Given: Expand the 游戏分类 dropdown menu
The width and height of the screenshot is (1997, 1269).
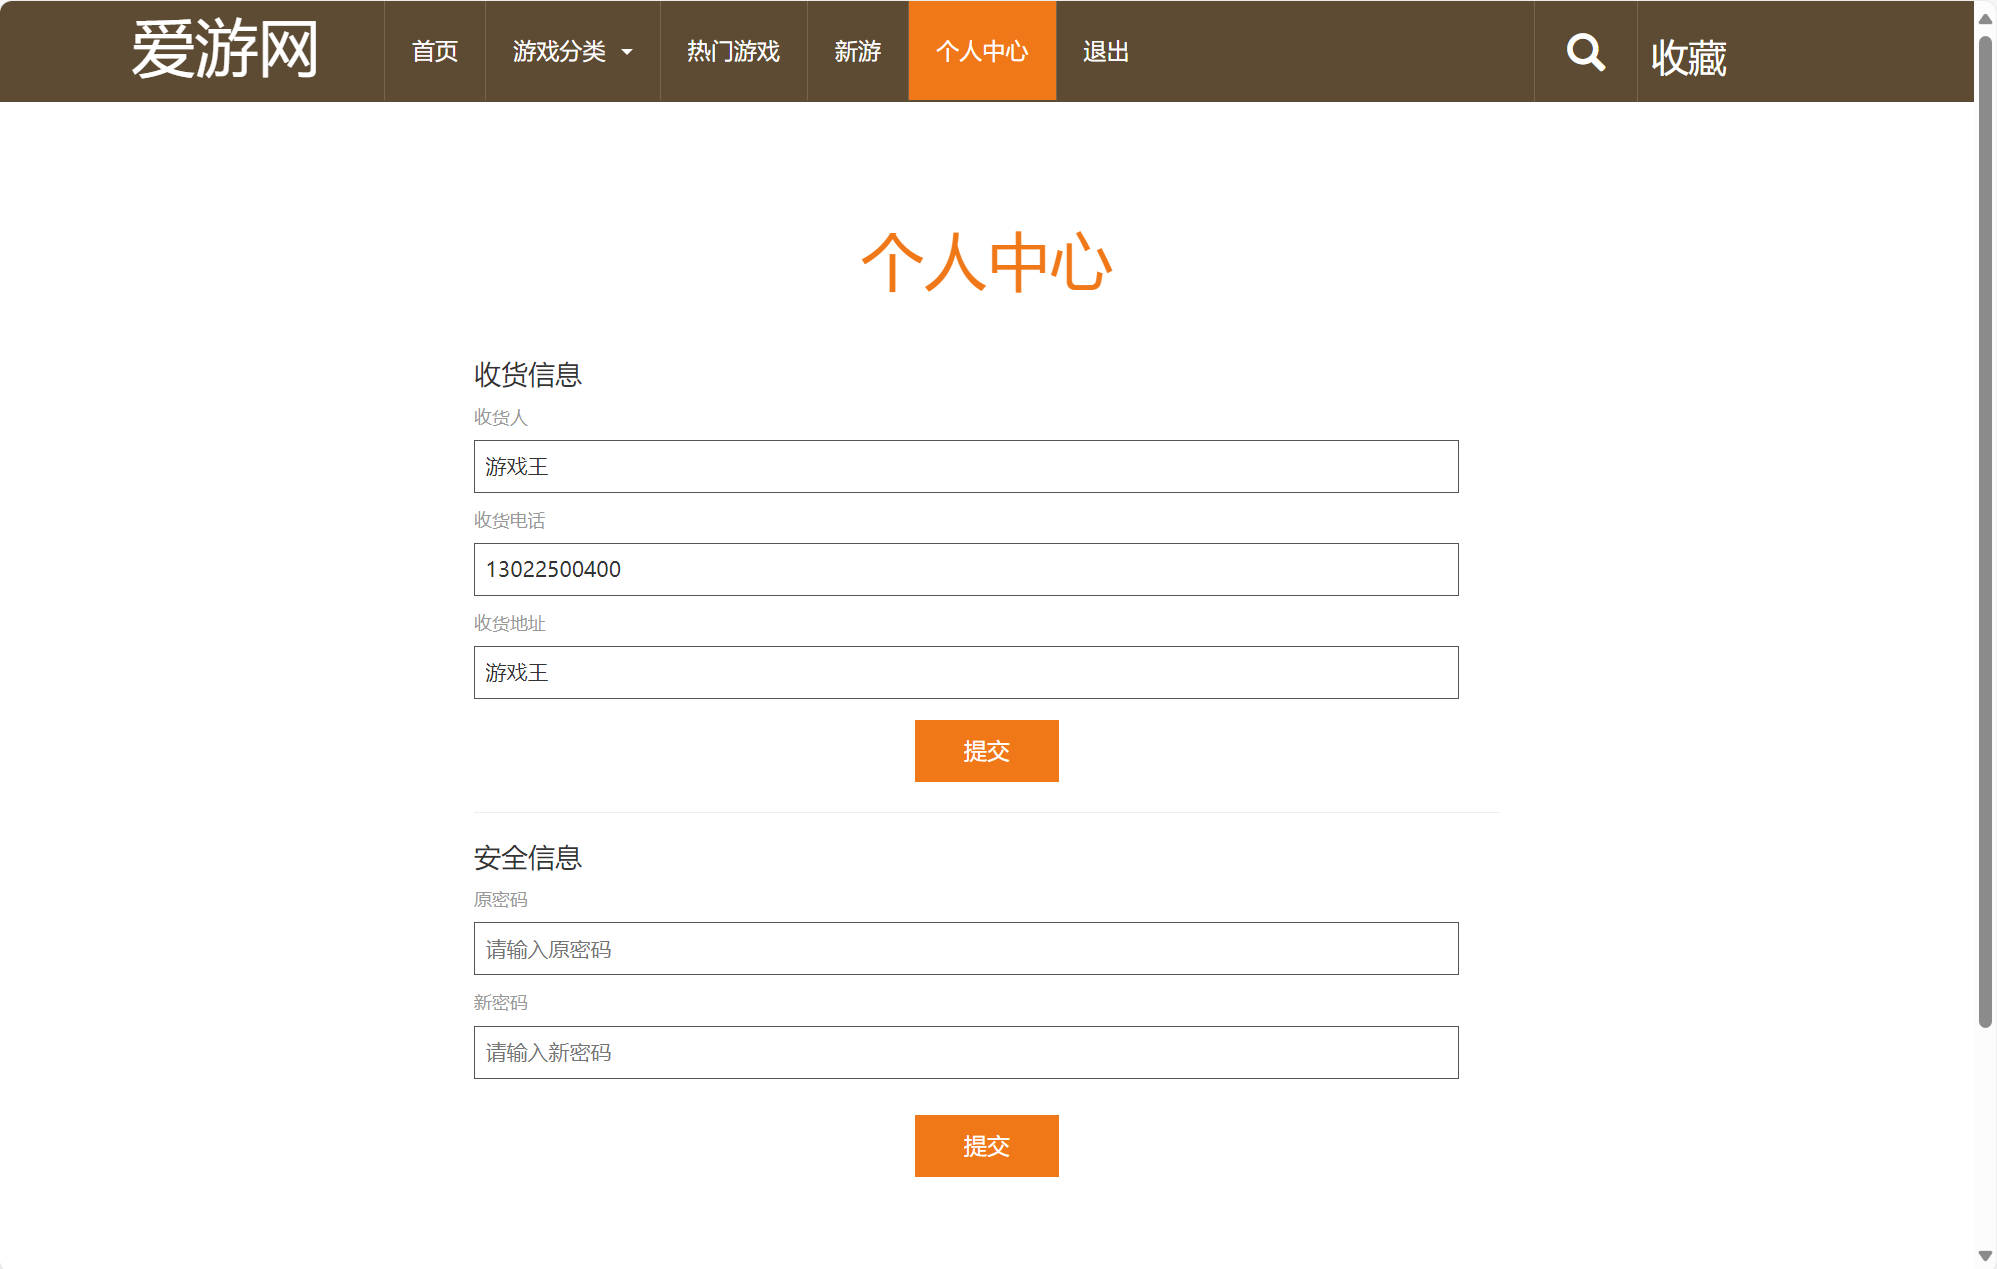Looking at the screenshot, I should pos(561,51).
